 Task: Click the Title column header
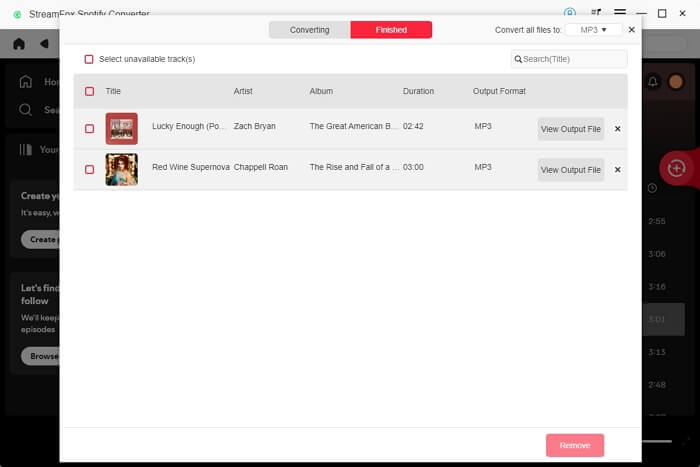point(113,91)
